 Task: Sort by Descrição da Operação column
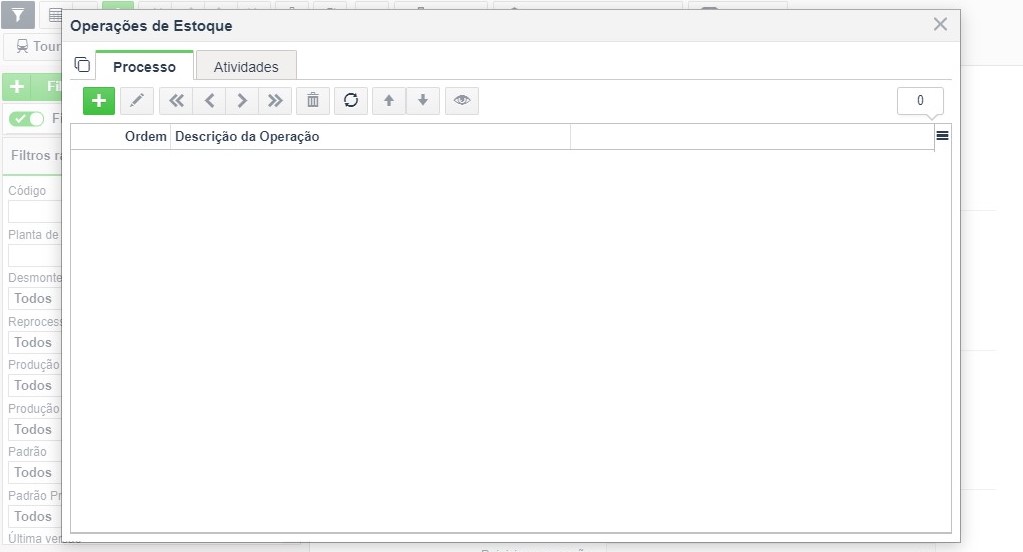pyautogui.click(x=370, y=136)
